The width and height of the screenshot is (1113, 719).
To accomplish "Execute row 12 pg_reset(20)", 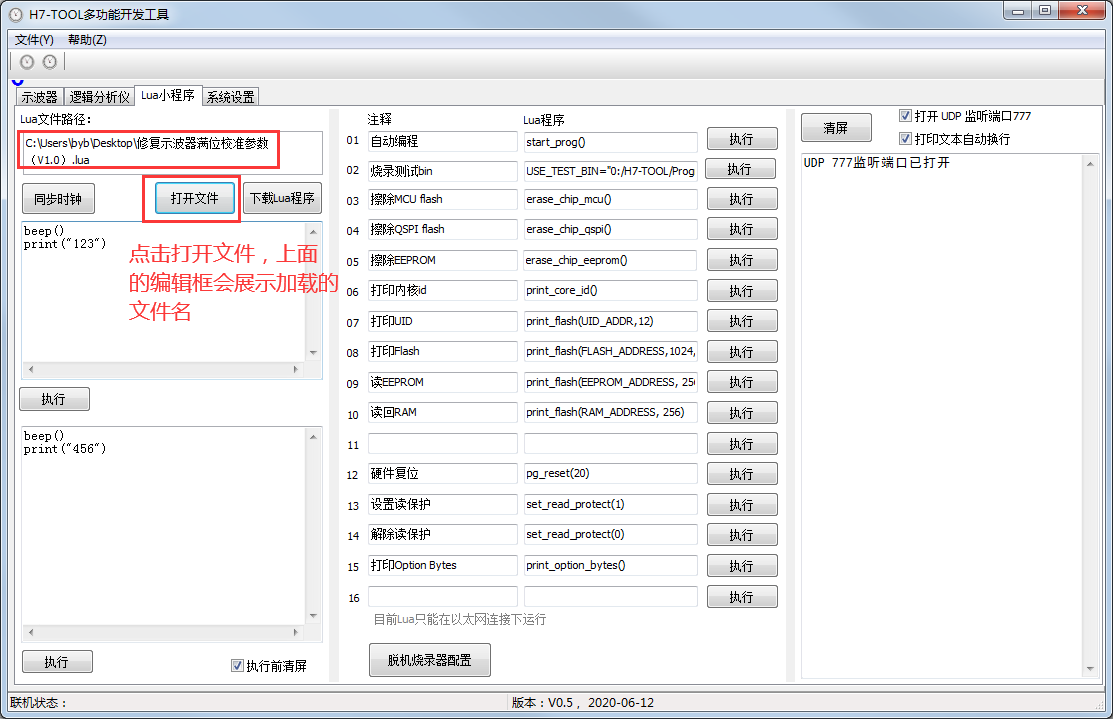I will (742, 473).
